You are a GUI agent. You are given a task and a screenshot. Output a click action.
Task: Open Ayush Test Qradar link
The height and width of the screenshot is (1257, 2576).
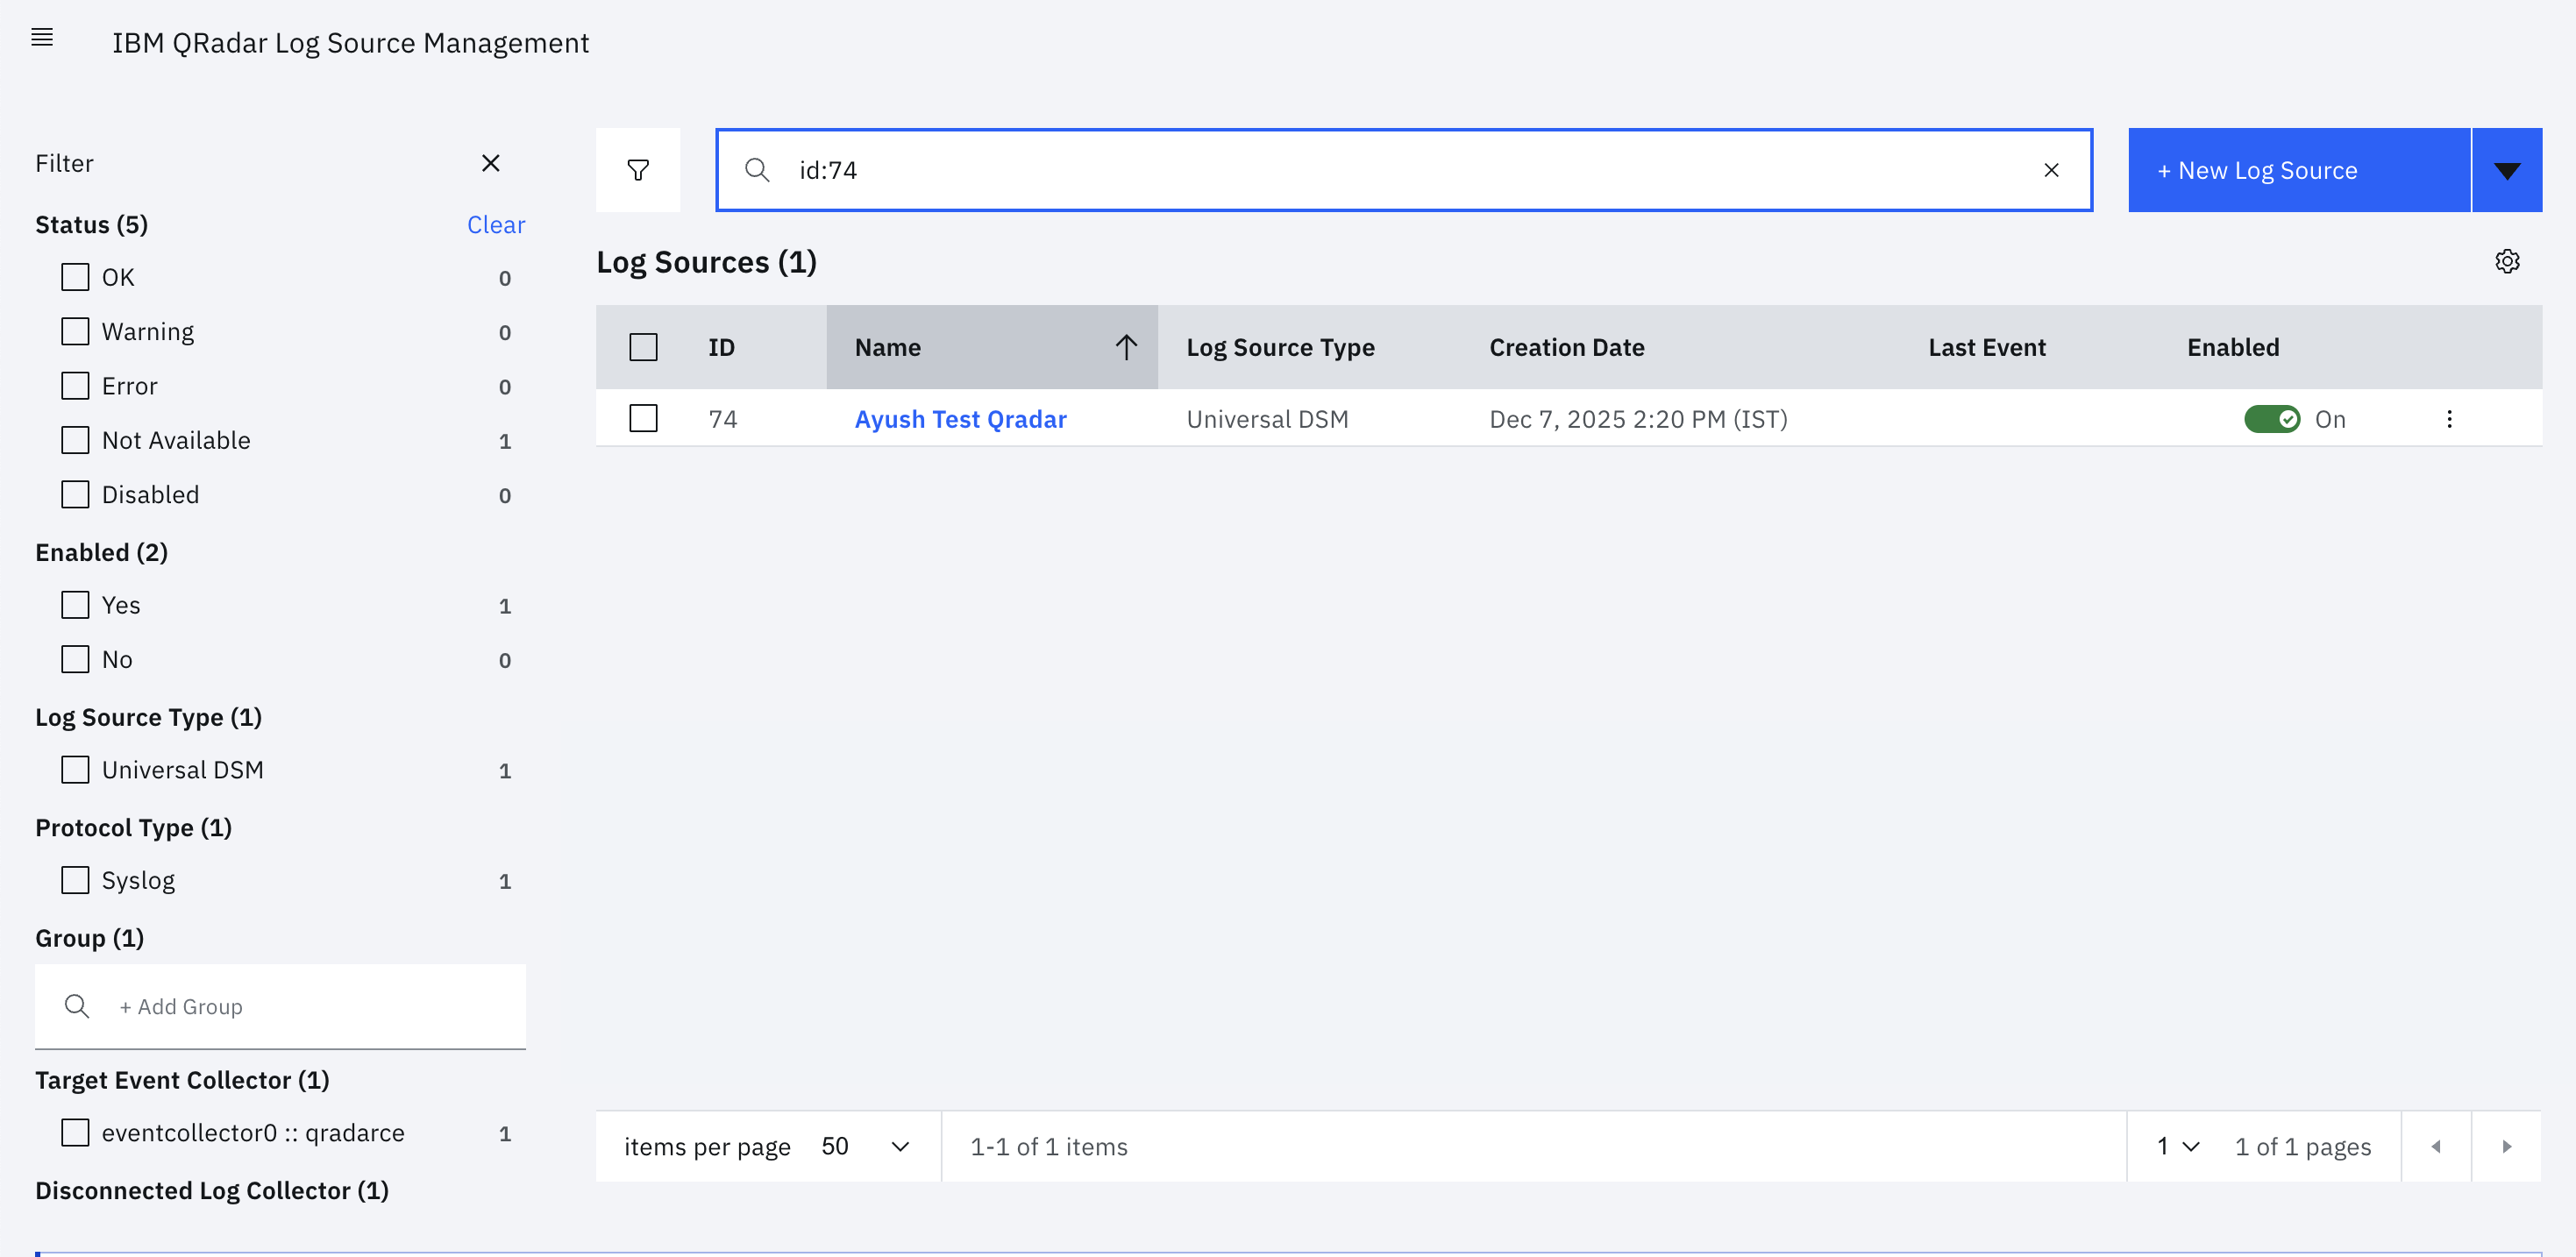pos(960,419)
